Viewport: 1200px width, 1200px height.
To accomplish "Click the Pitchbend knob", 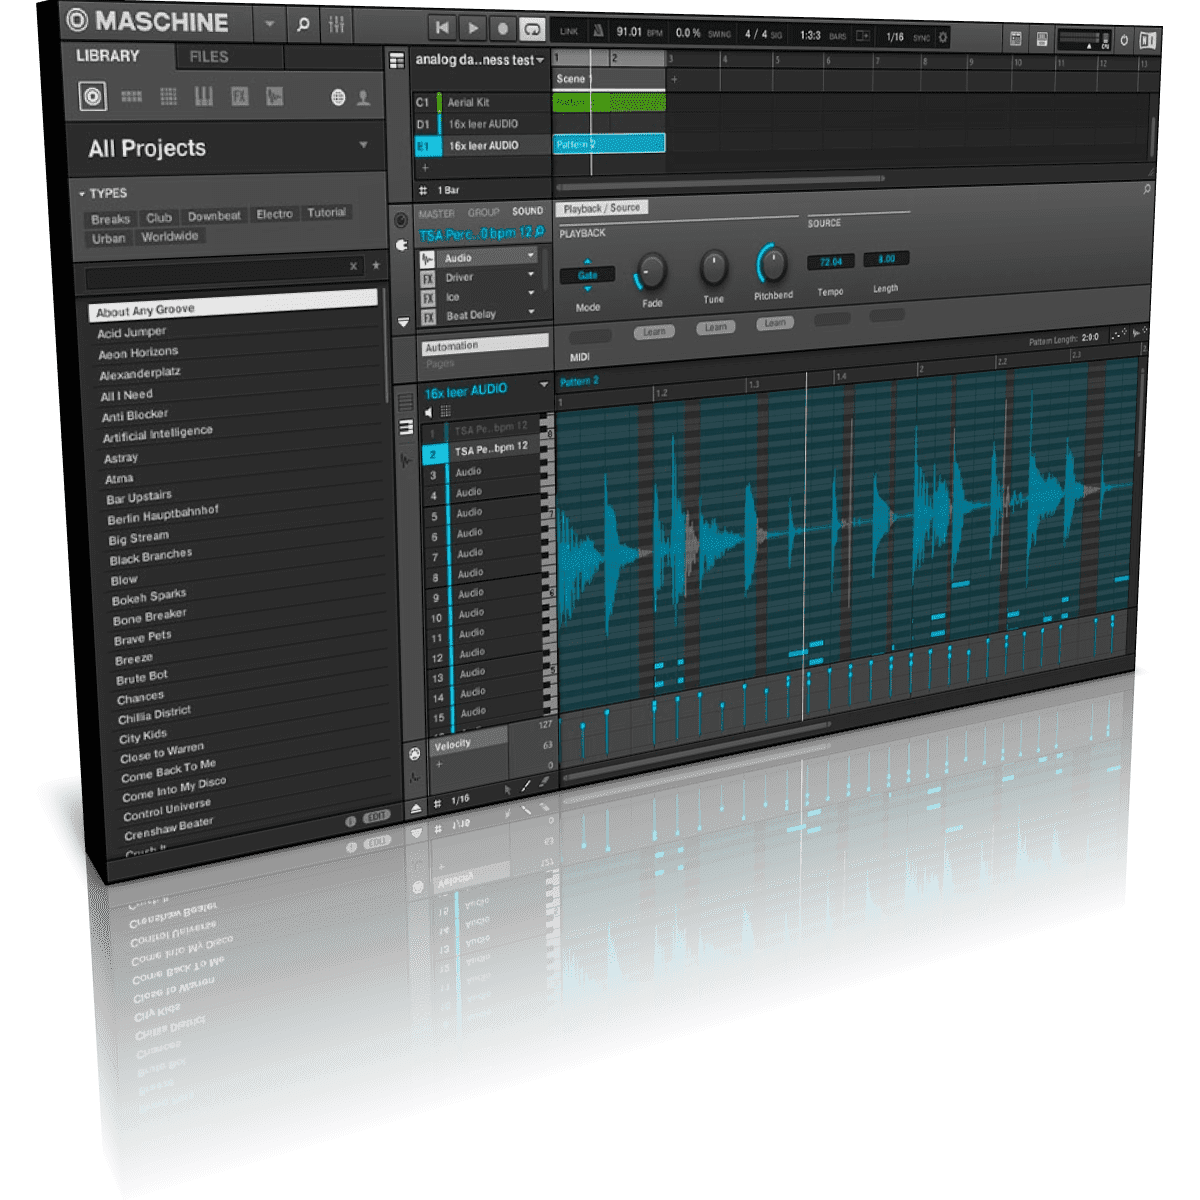I will coord(772,263).
